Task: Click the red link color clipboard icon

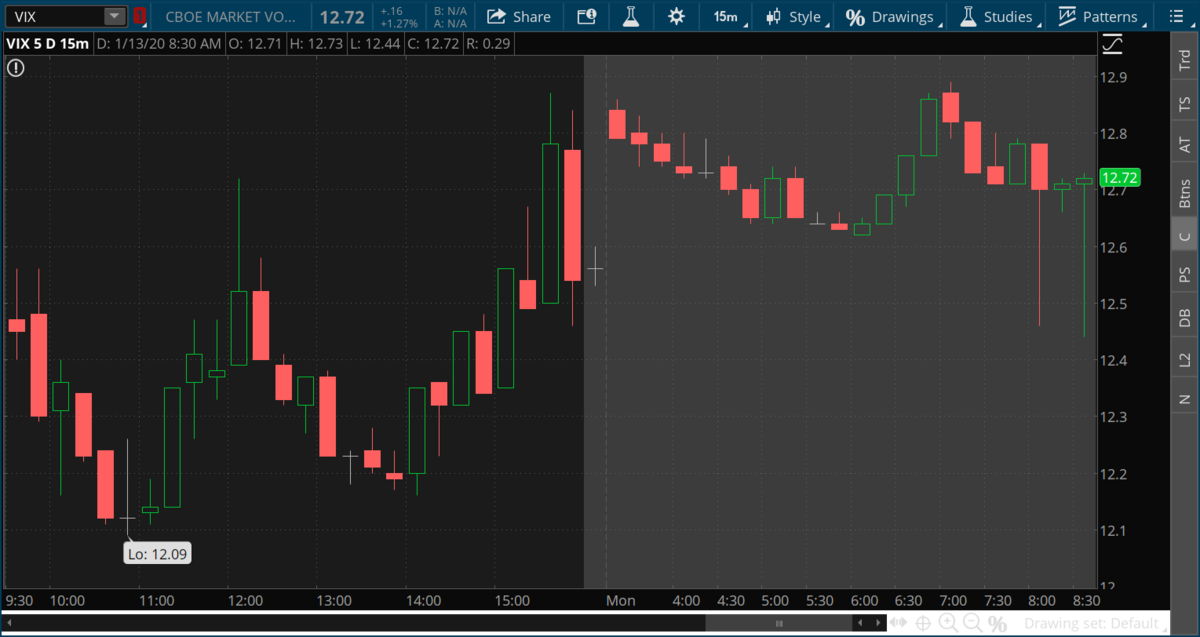Action: 139,16
